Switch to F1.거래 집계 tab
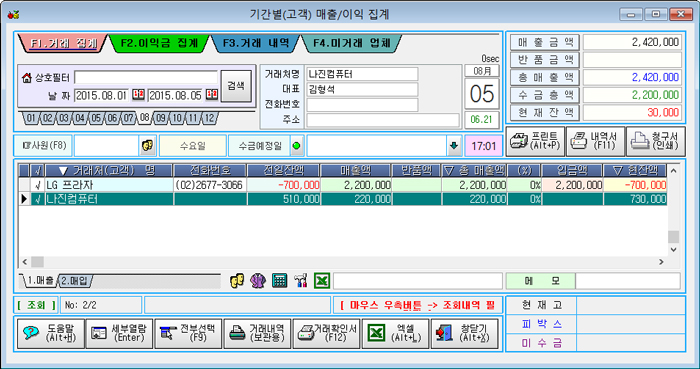 click(x=63, y=43)
